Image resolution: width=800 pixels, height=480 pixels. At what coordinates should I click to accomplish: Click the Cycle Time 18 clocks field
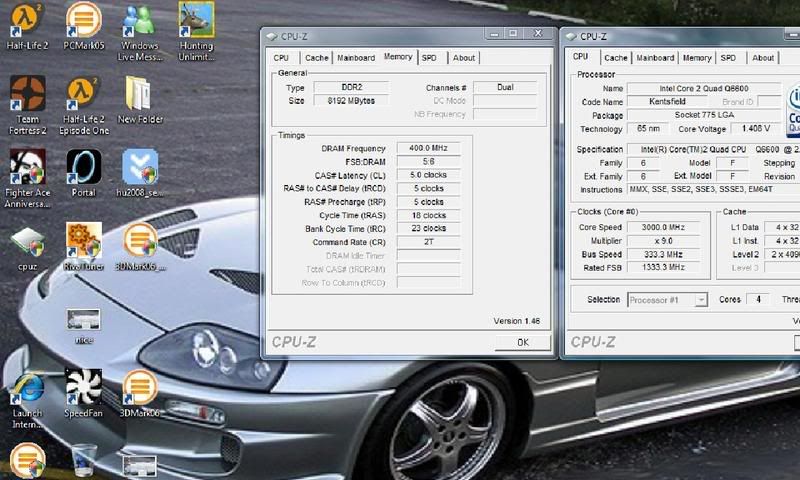tap(429, 215)
